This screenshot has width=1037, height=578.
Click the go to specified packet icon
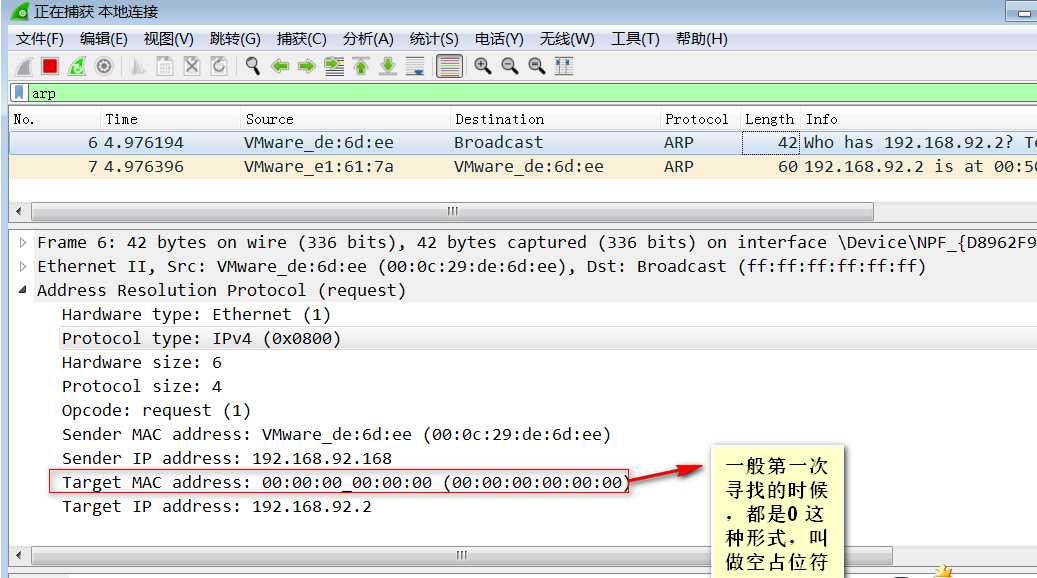[334, 66]
